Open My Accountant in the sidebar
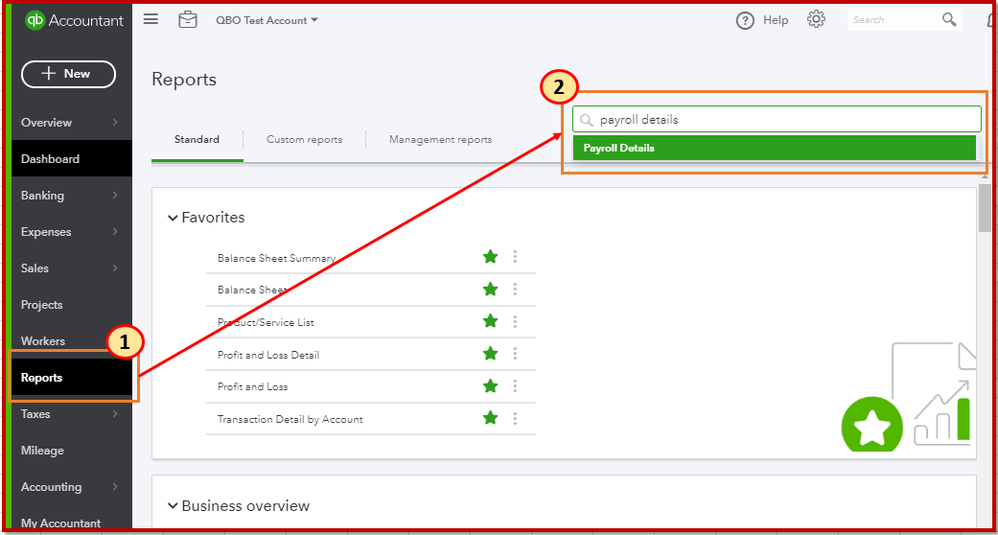 tap(60, 523)
